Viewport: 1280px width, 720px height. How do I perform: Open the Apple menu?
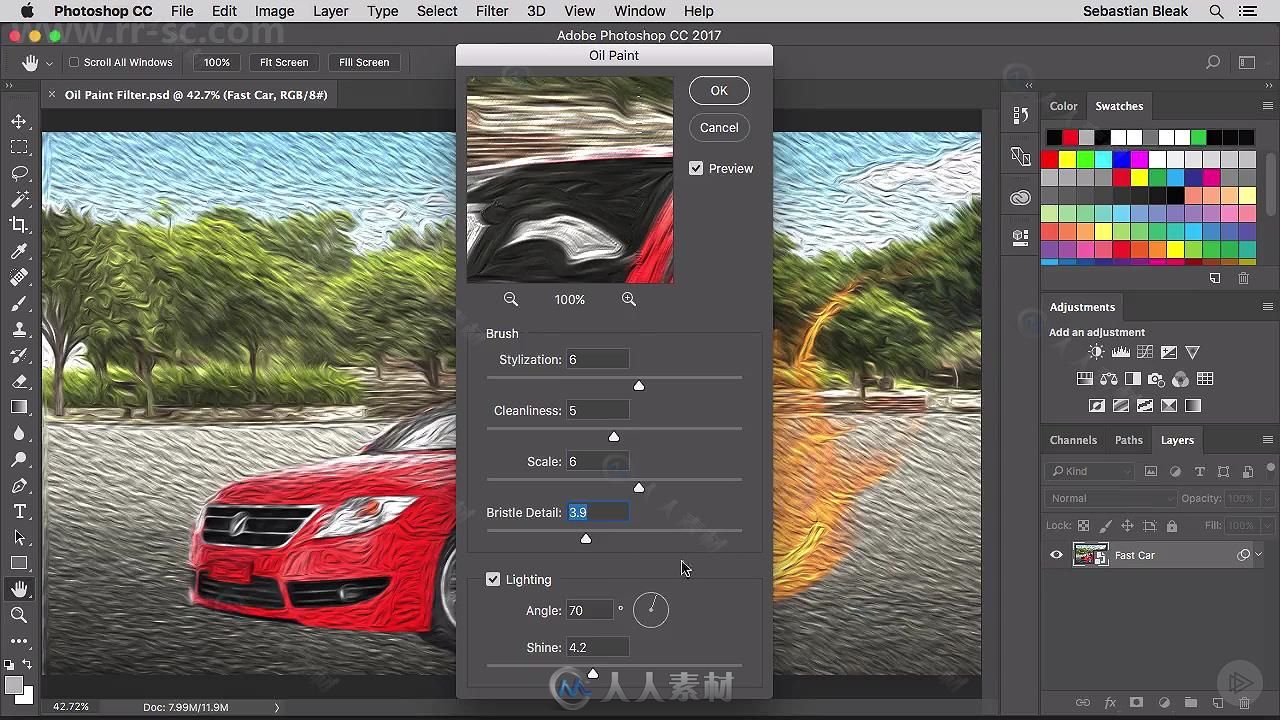(x=27, y=11)
